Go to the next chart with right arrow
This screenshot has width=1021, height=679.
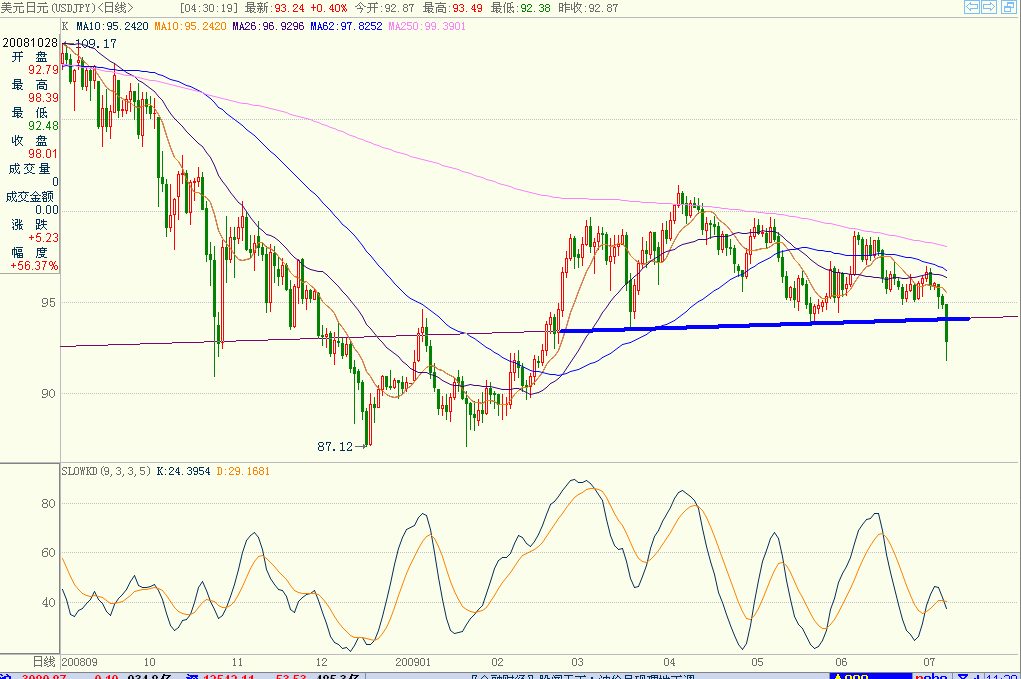tap(989, 7)
